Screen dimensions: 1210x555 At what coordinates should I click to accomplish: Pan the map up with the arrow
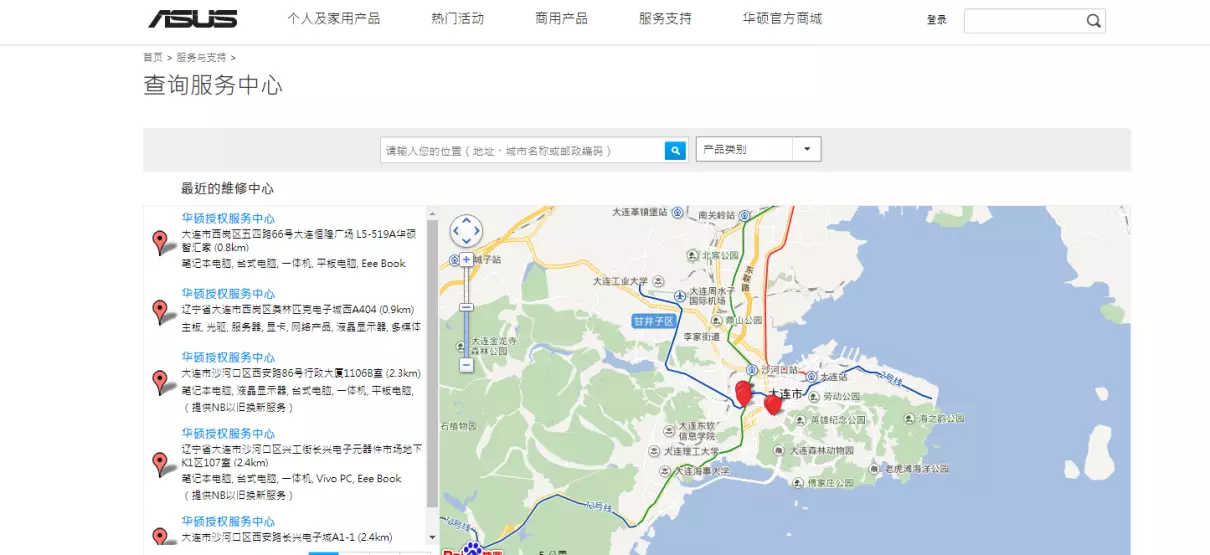click(466, 220)
